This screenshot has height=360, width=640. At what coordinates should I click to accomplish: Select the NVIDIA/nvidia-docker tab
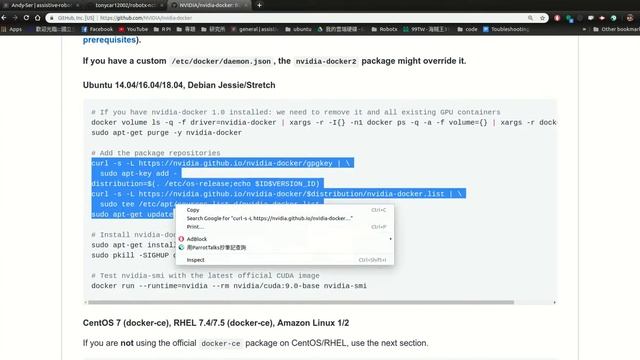[208, 5]
